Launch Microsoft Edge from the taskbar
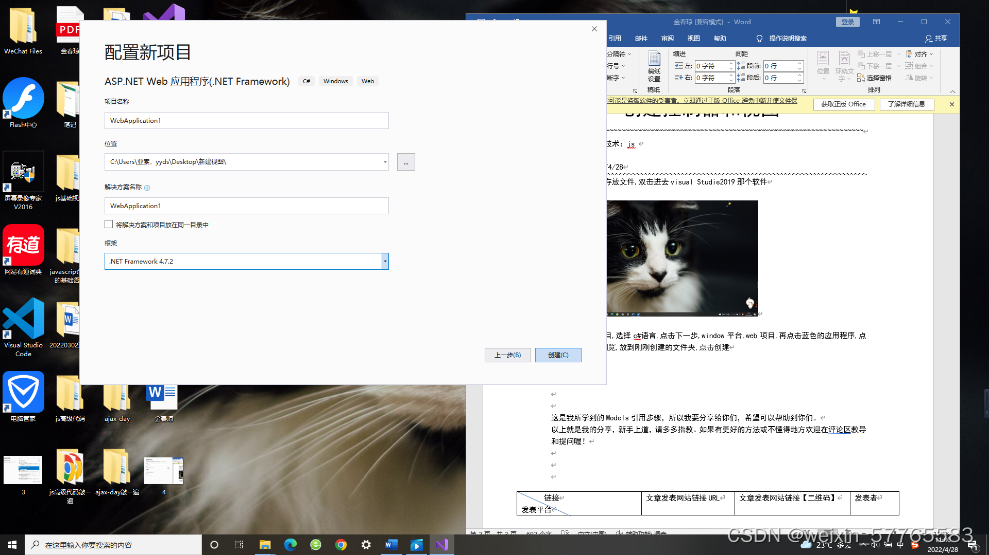Screen dimensions: 989x555 (290, 545)
